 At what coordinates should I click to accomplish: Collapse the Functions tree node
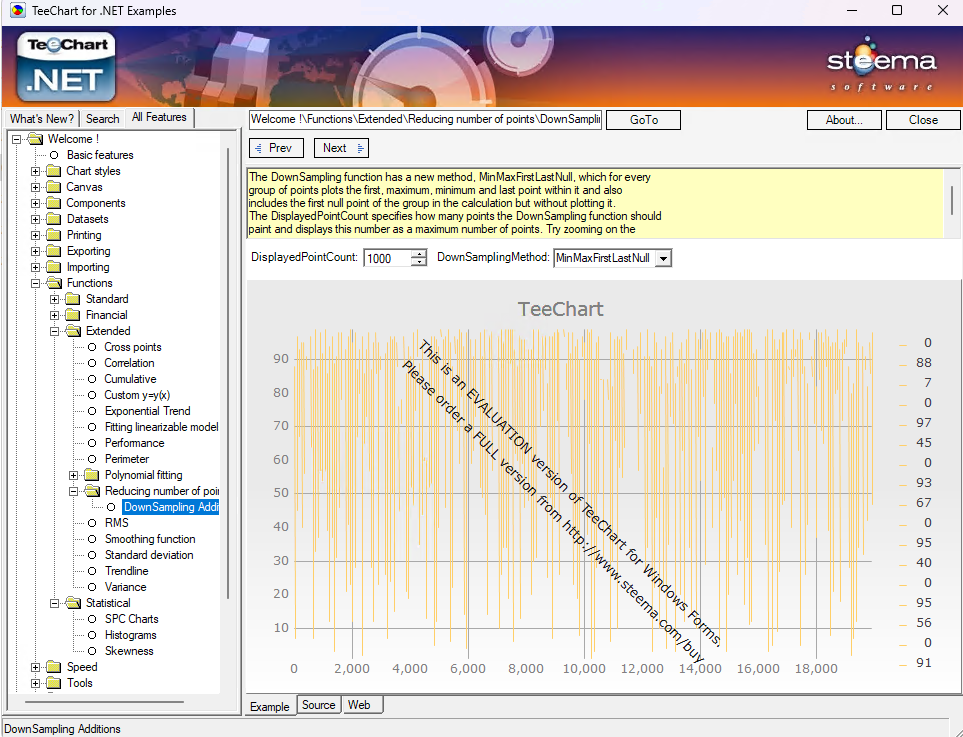click(36, 283)
